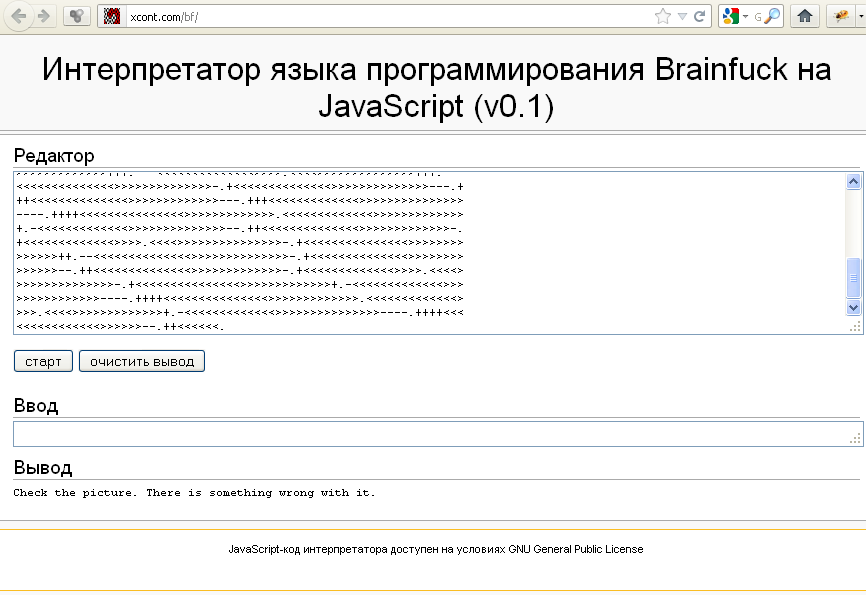Open the Google search engine selector

pyautogui.click(x=735, y=17)
